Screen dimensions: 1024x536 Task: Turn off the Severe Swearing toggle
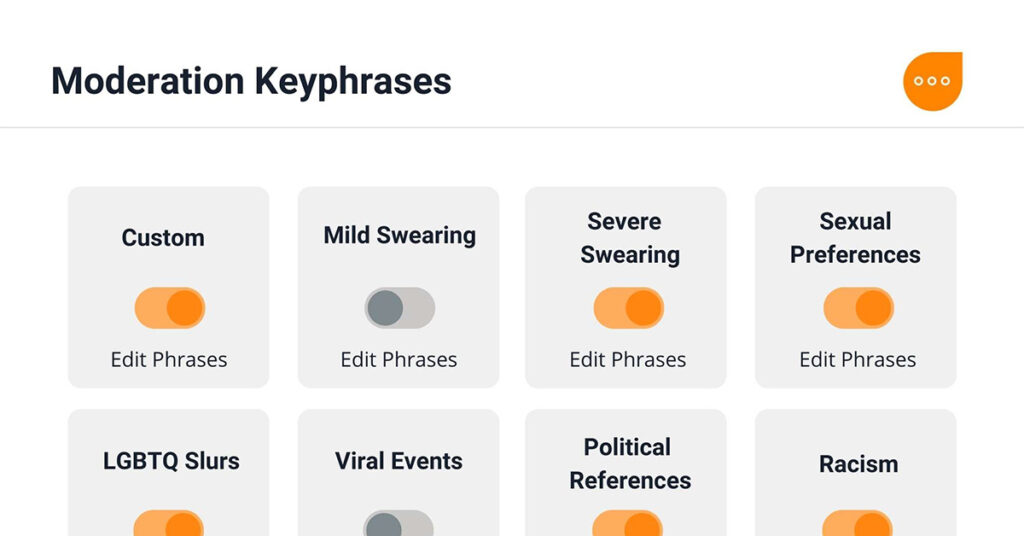click(x=628, y=308)
